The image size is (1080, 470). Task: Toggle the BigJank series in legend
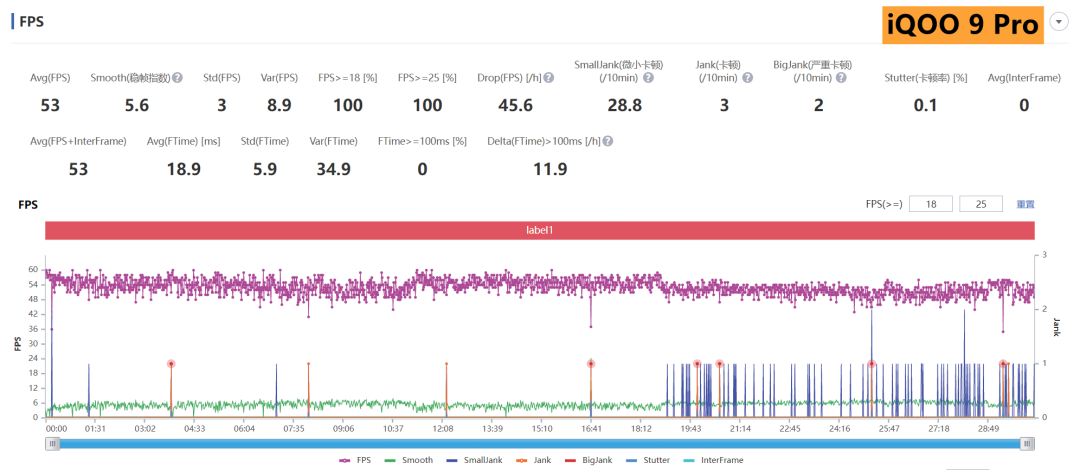(590, 460)
